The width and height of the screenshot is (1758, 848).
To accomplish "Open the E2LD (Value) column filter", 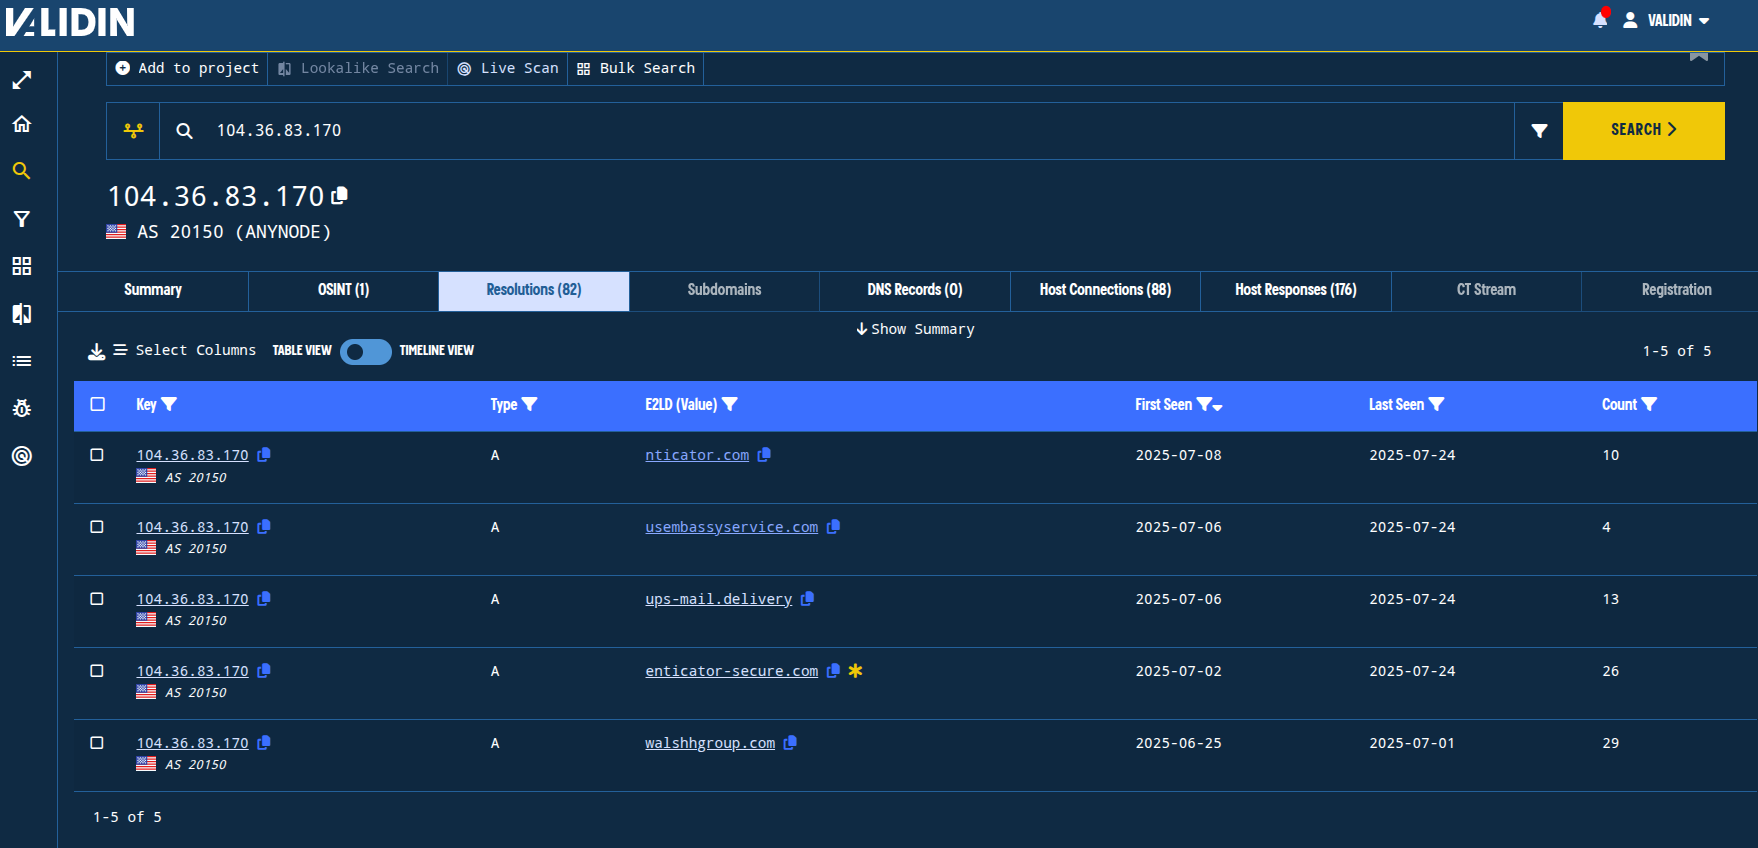I will coord(730,404).
